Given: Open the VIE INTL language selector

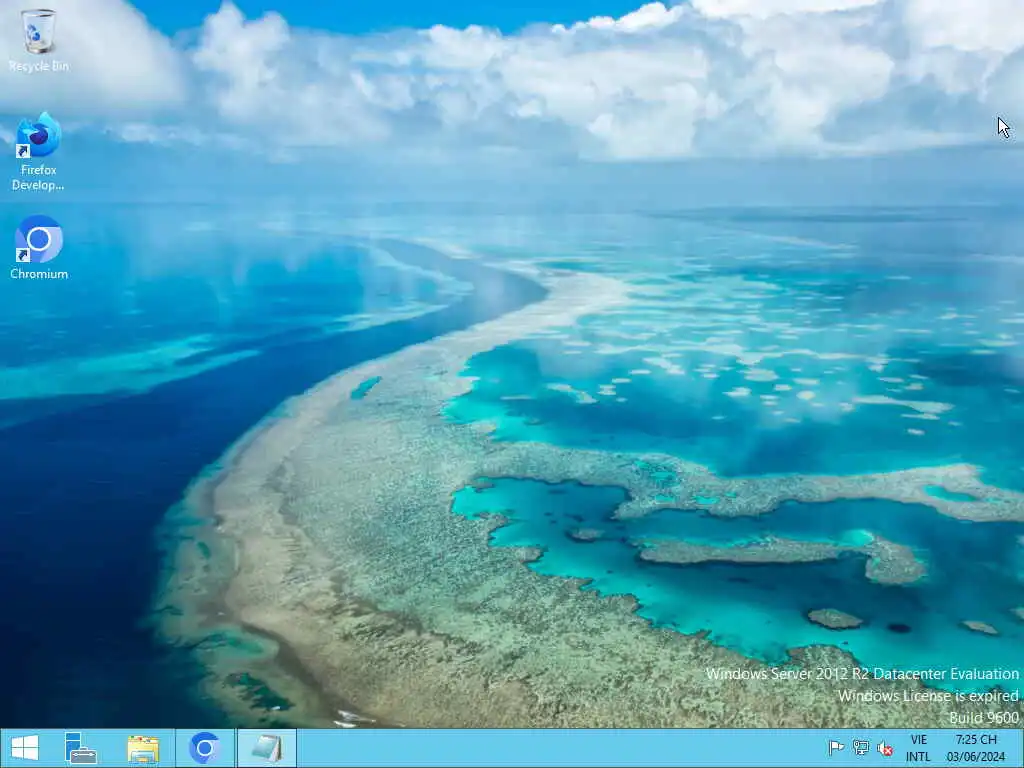Looking at the screenshot, I should (918, 748).
